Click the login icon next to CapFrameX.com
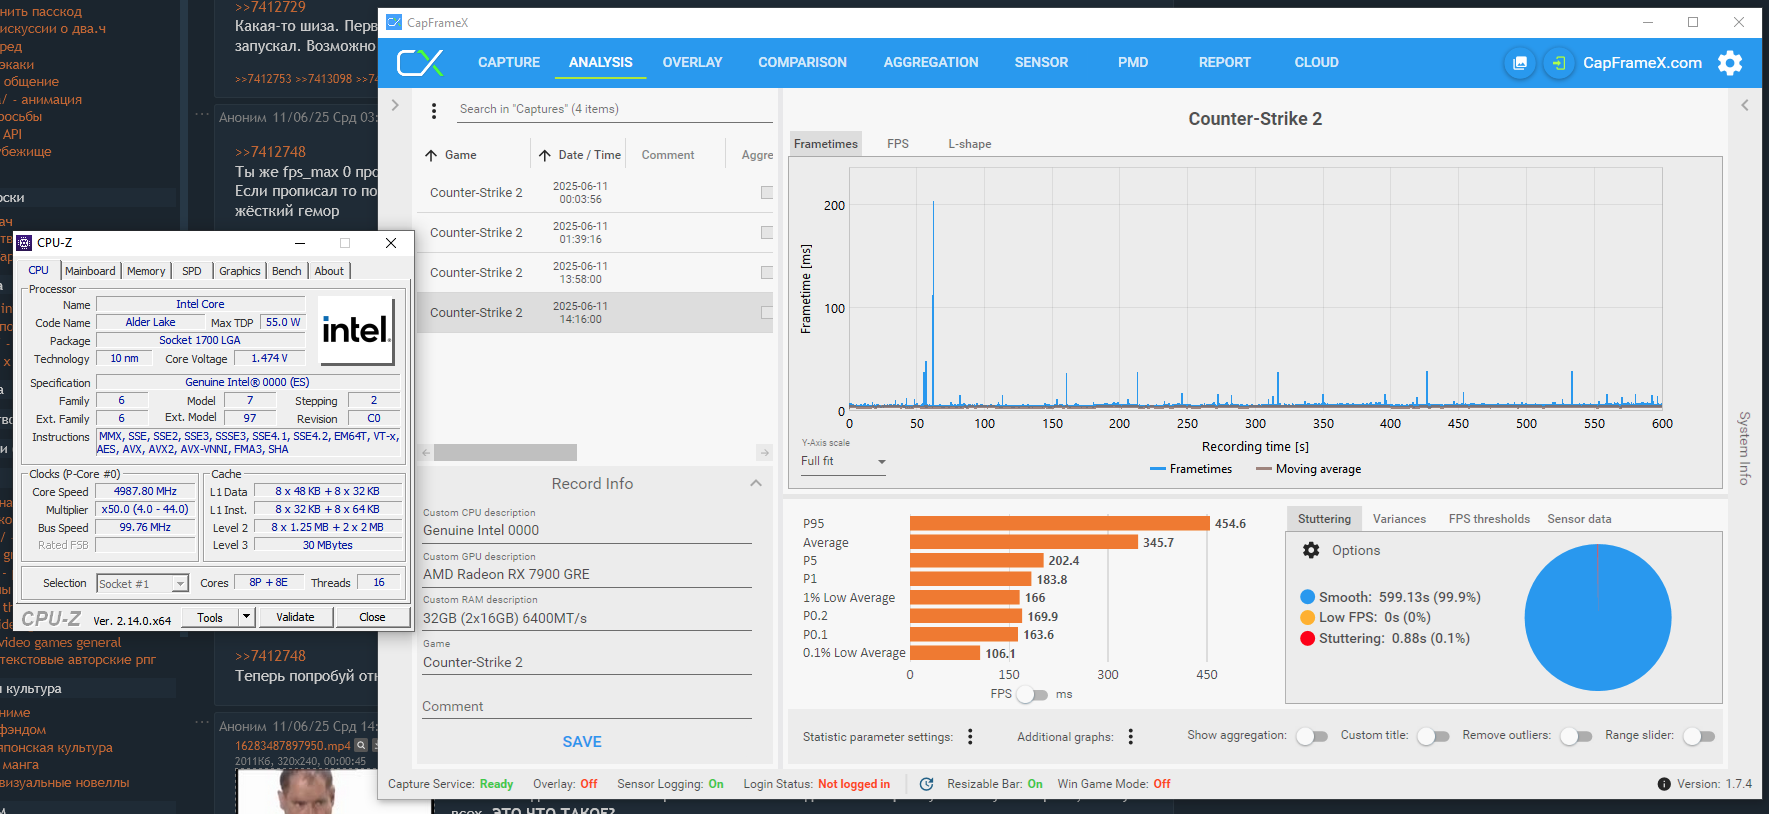 [1558, 63]
